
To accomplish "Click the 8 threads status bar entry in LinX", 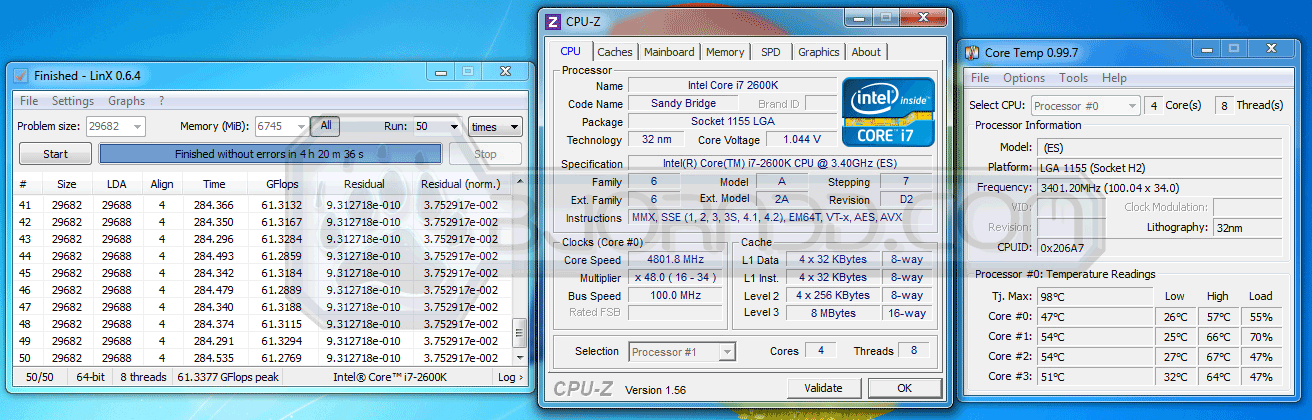I will click(x=142, y=377).
